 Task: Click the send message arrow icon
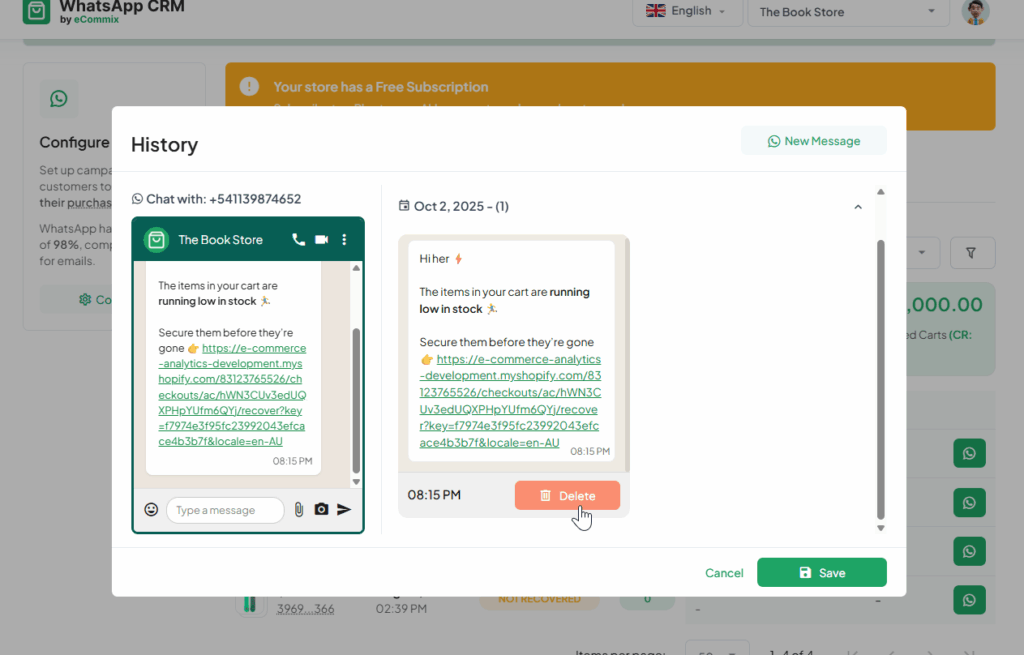point(344,510)
